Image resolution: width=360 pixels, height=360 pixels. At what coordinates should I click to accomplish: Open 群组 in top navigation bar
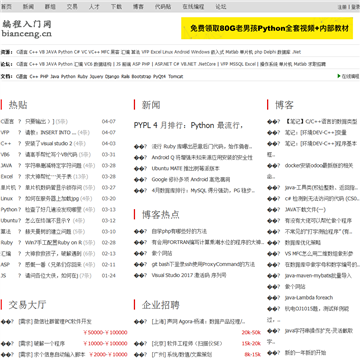point(50,6)
